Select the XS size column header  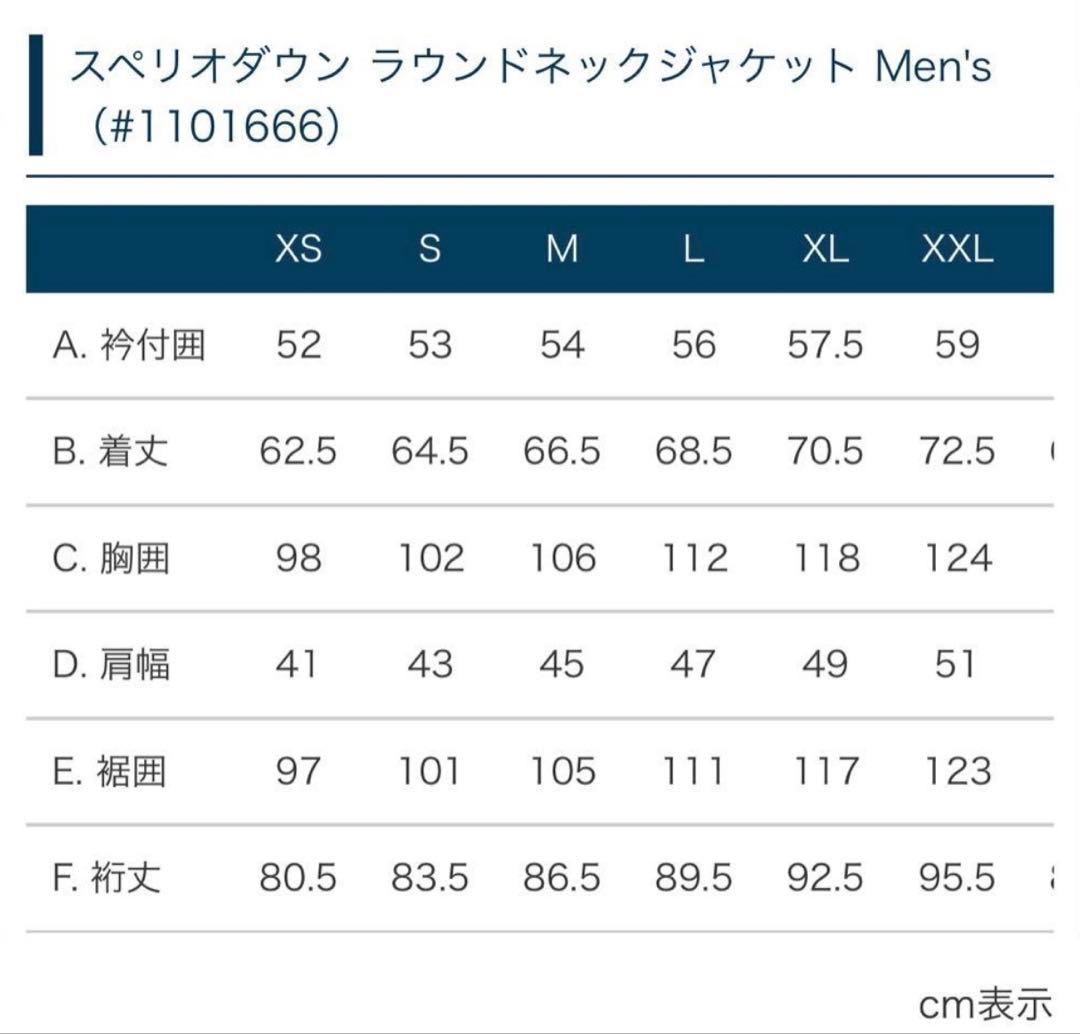[x=298, y=249]
